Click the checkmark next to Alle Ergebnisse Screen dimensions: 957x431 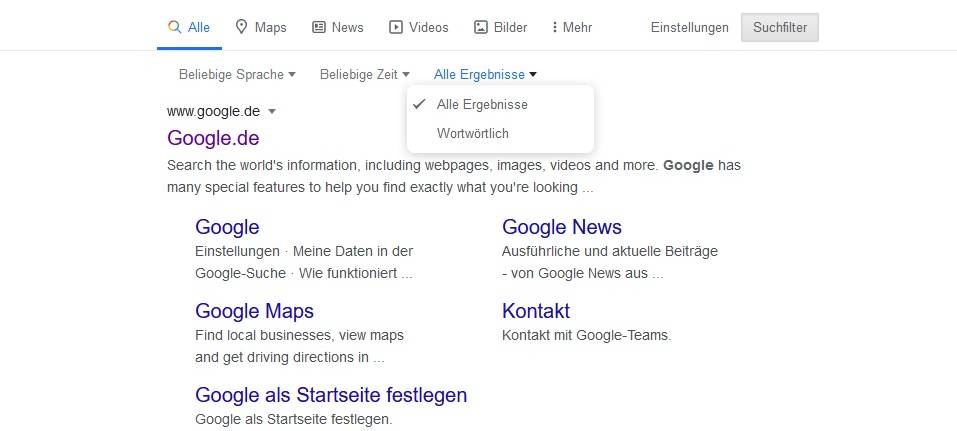click(419, 104)
